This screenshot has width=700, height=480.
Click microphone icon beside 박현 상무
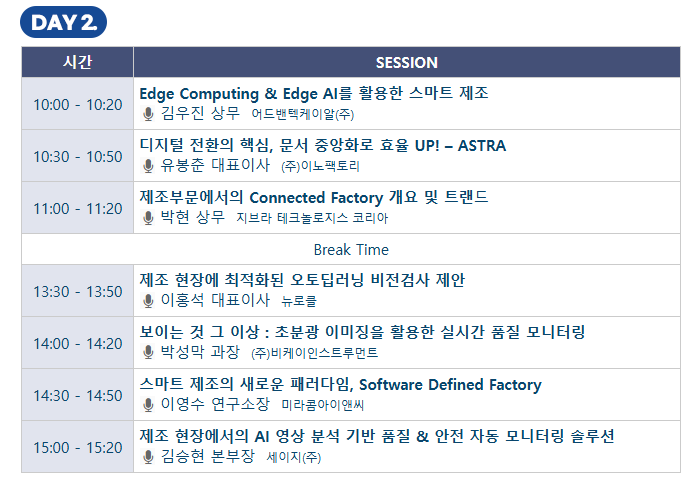click(148, 218)
